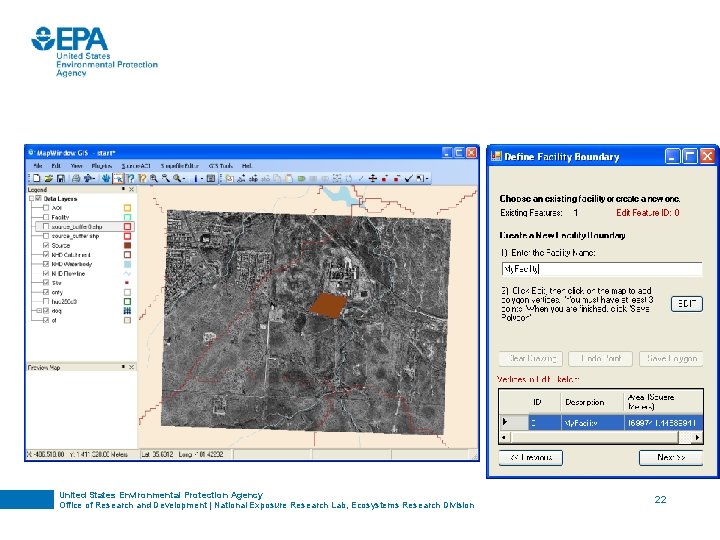Click the first Shapefile Editor new-shapefile icon
This screenshot has width=720, height=540.
[230, 179]
